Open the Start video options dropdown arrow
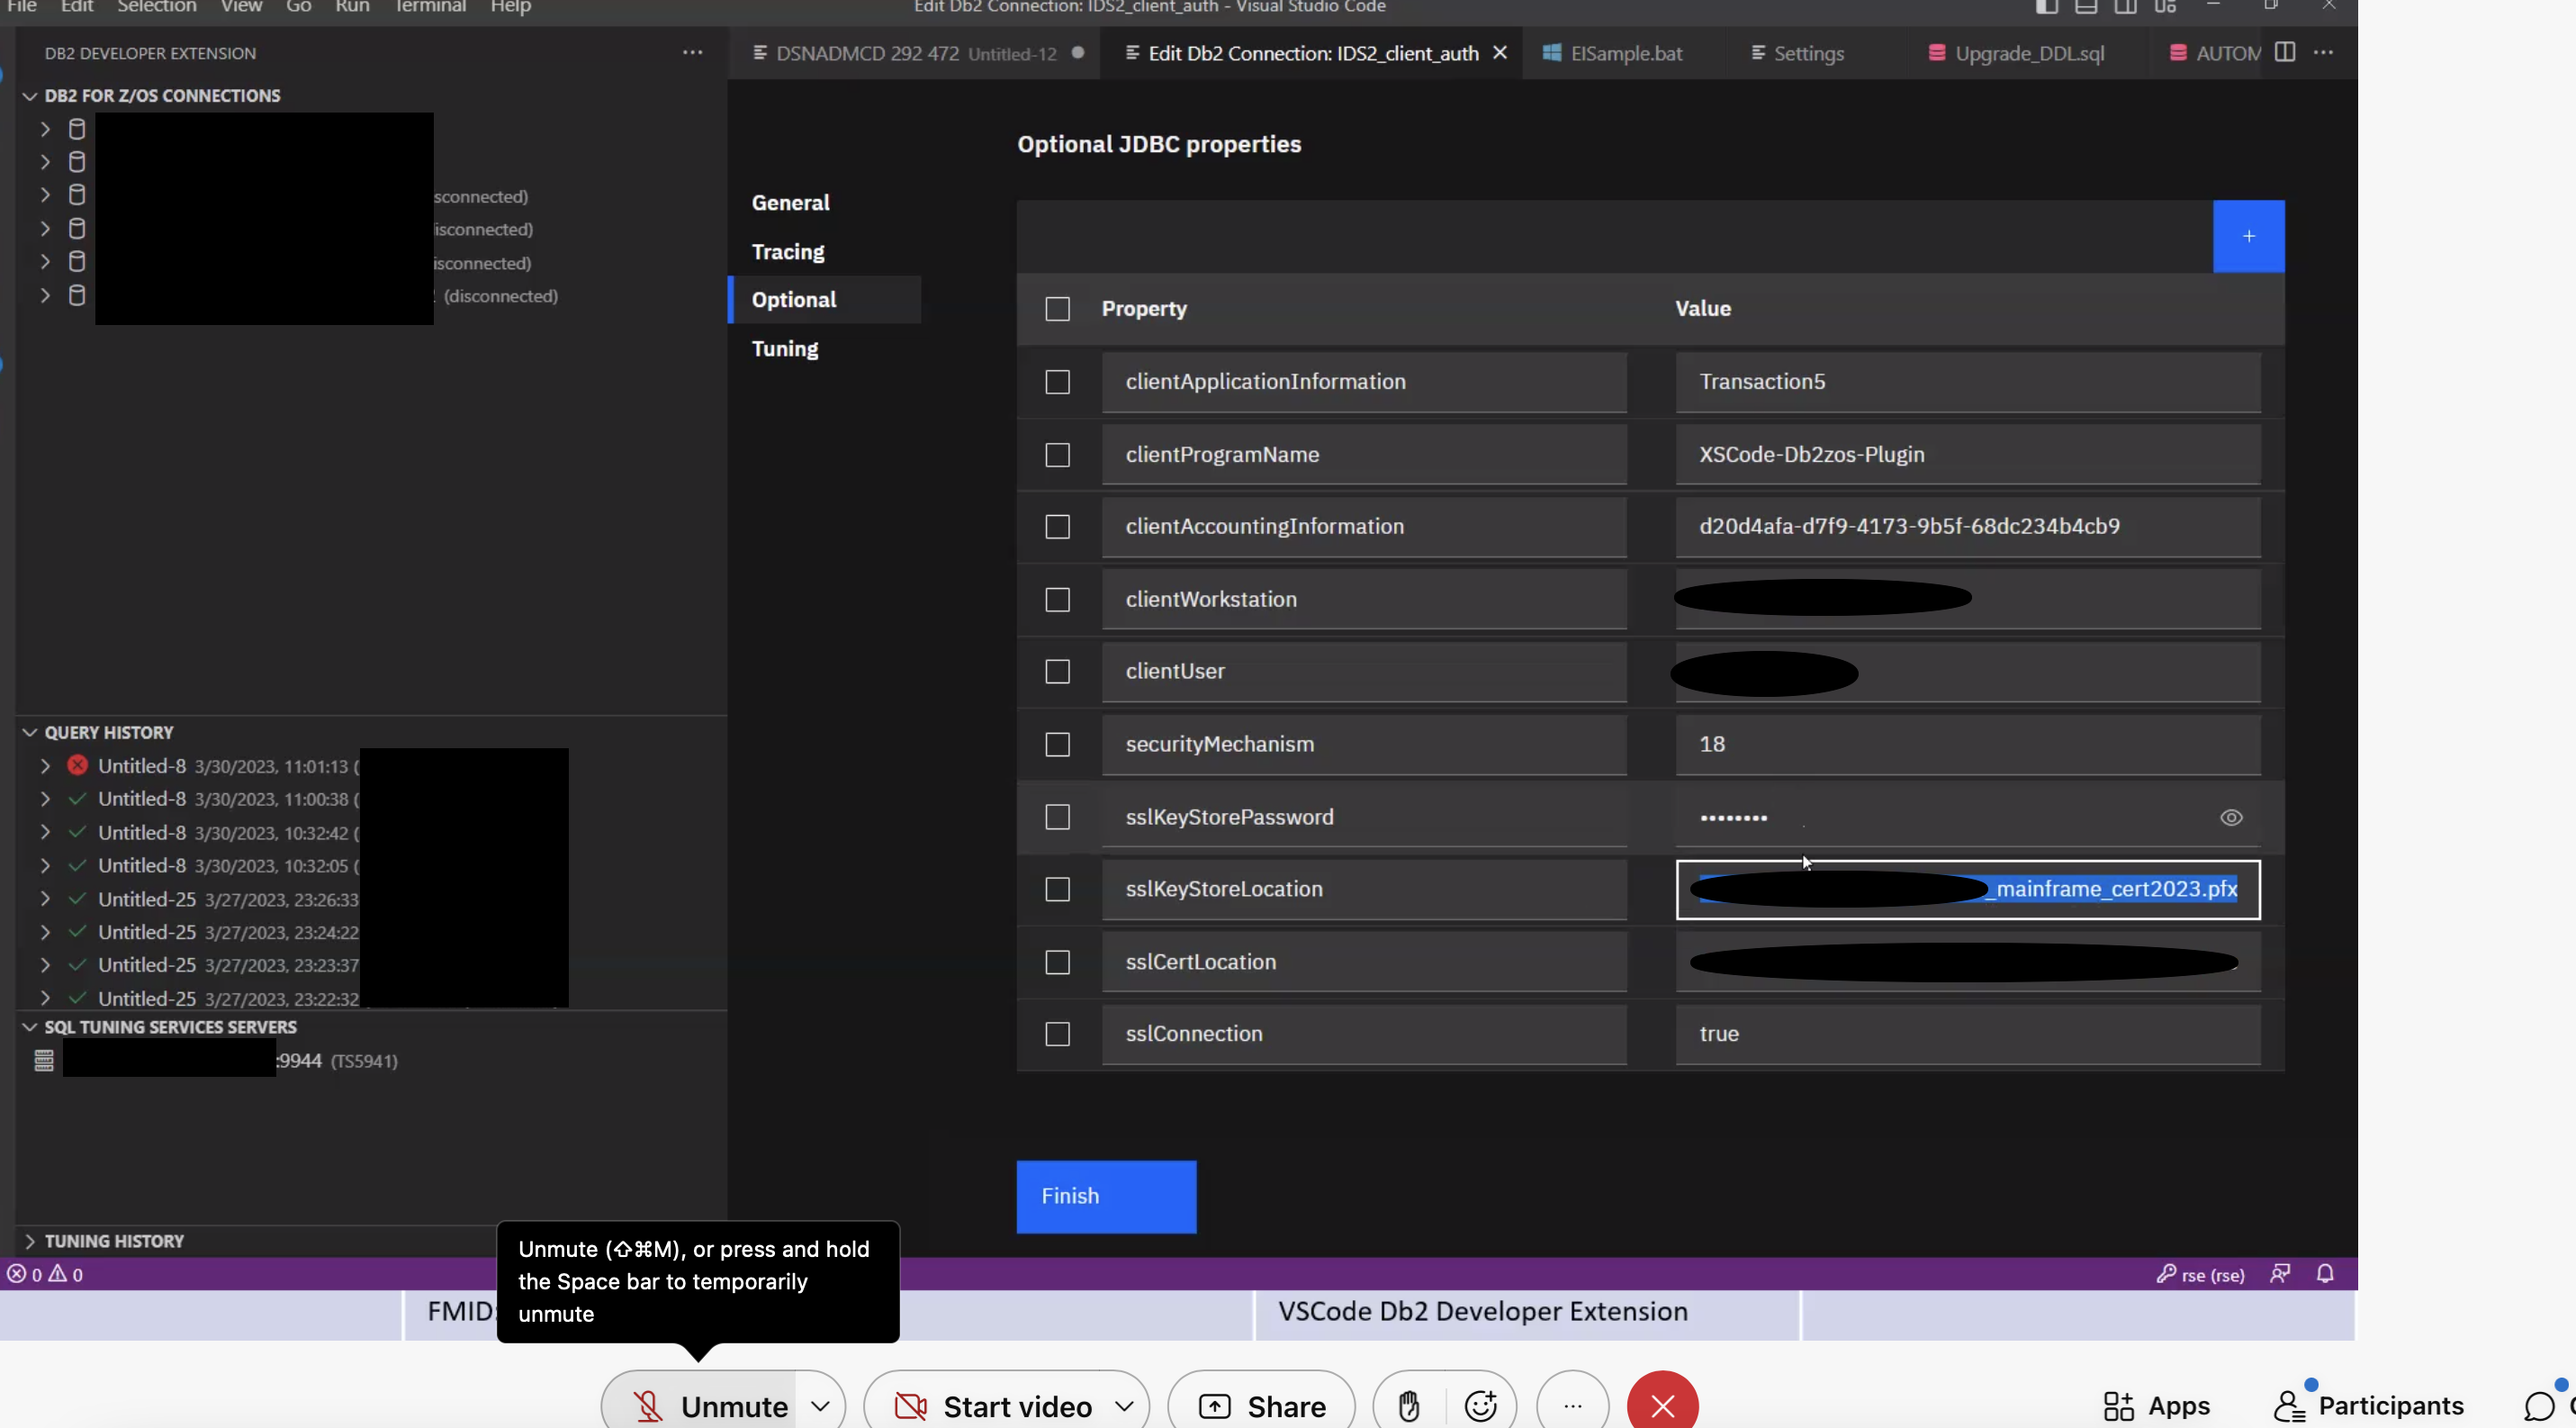 1123,1406
